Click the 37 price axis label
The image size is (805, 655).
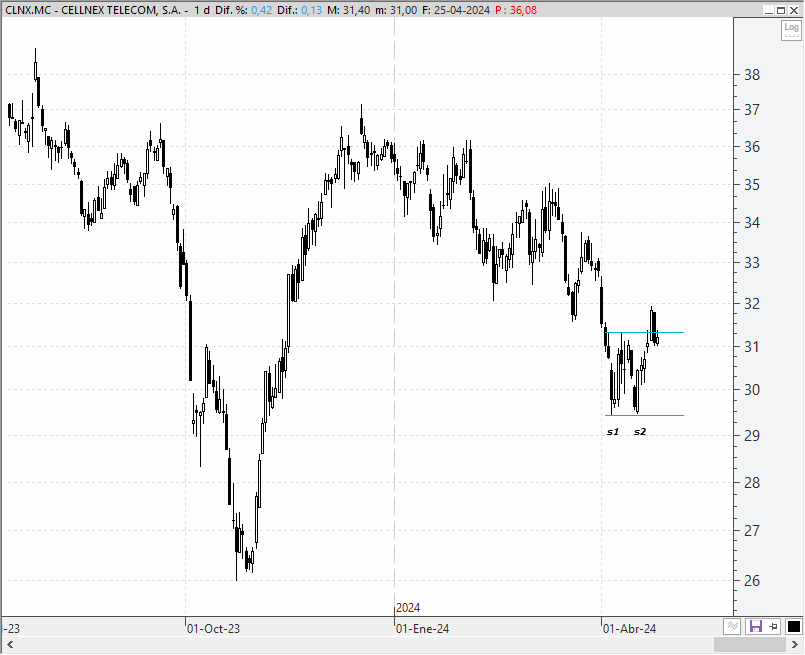(x=752, y=110)
